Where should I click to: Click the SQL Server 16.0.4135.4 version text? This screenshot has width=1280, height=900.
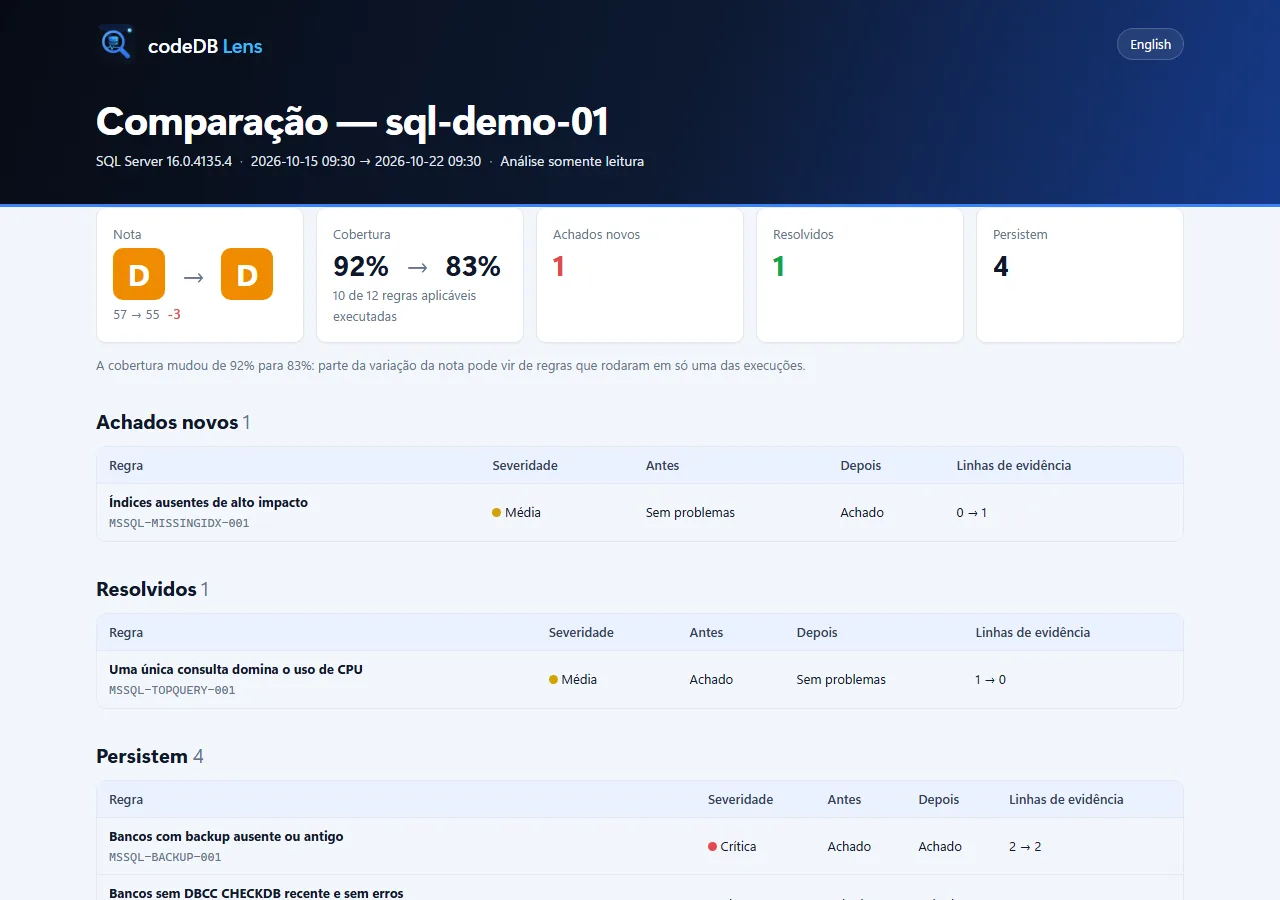point(164,161)
